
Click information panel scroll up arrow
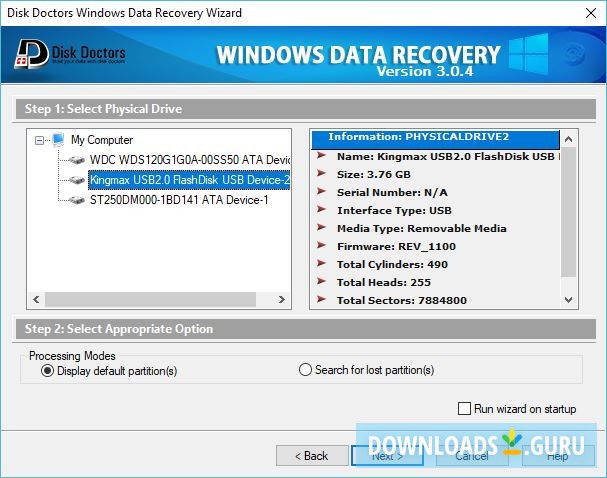pyautogui.click(x=568, y=139)
